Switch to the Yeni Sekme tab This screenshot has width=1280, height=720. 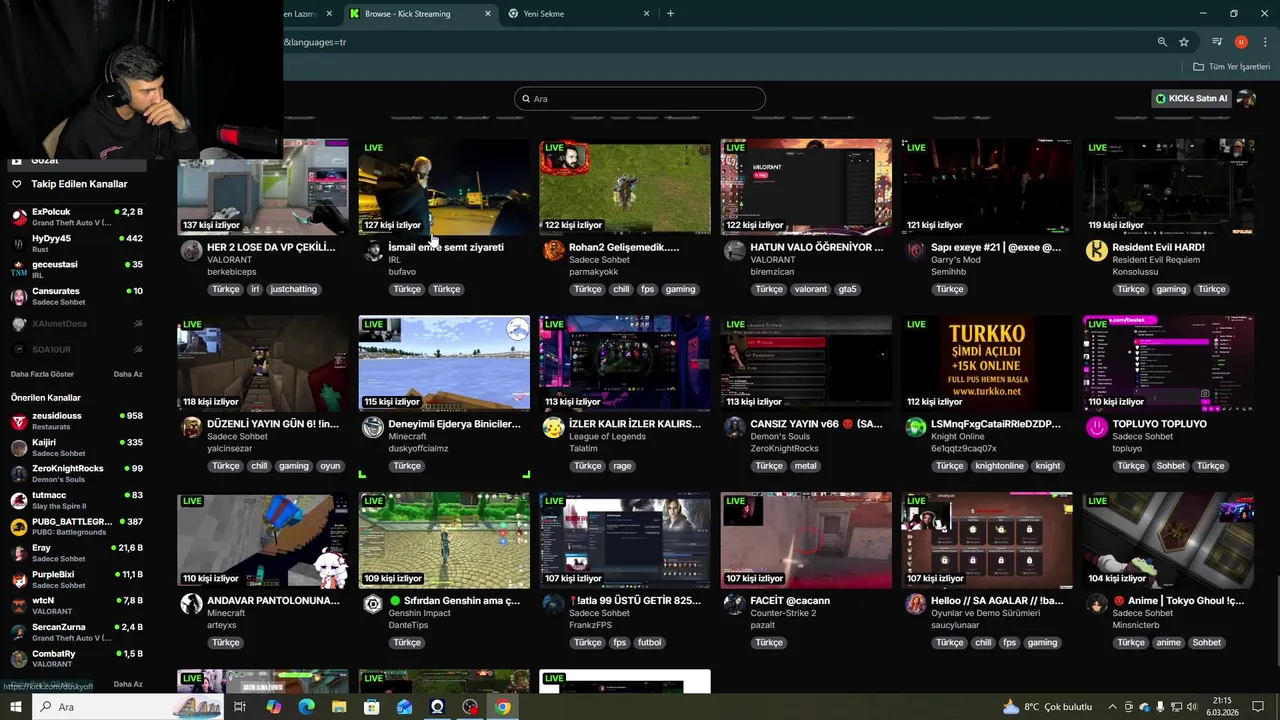[578, 14]
